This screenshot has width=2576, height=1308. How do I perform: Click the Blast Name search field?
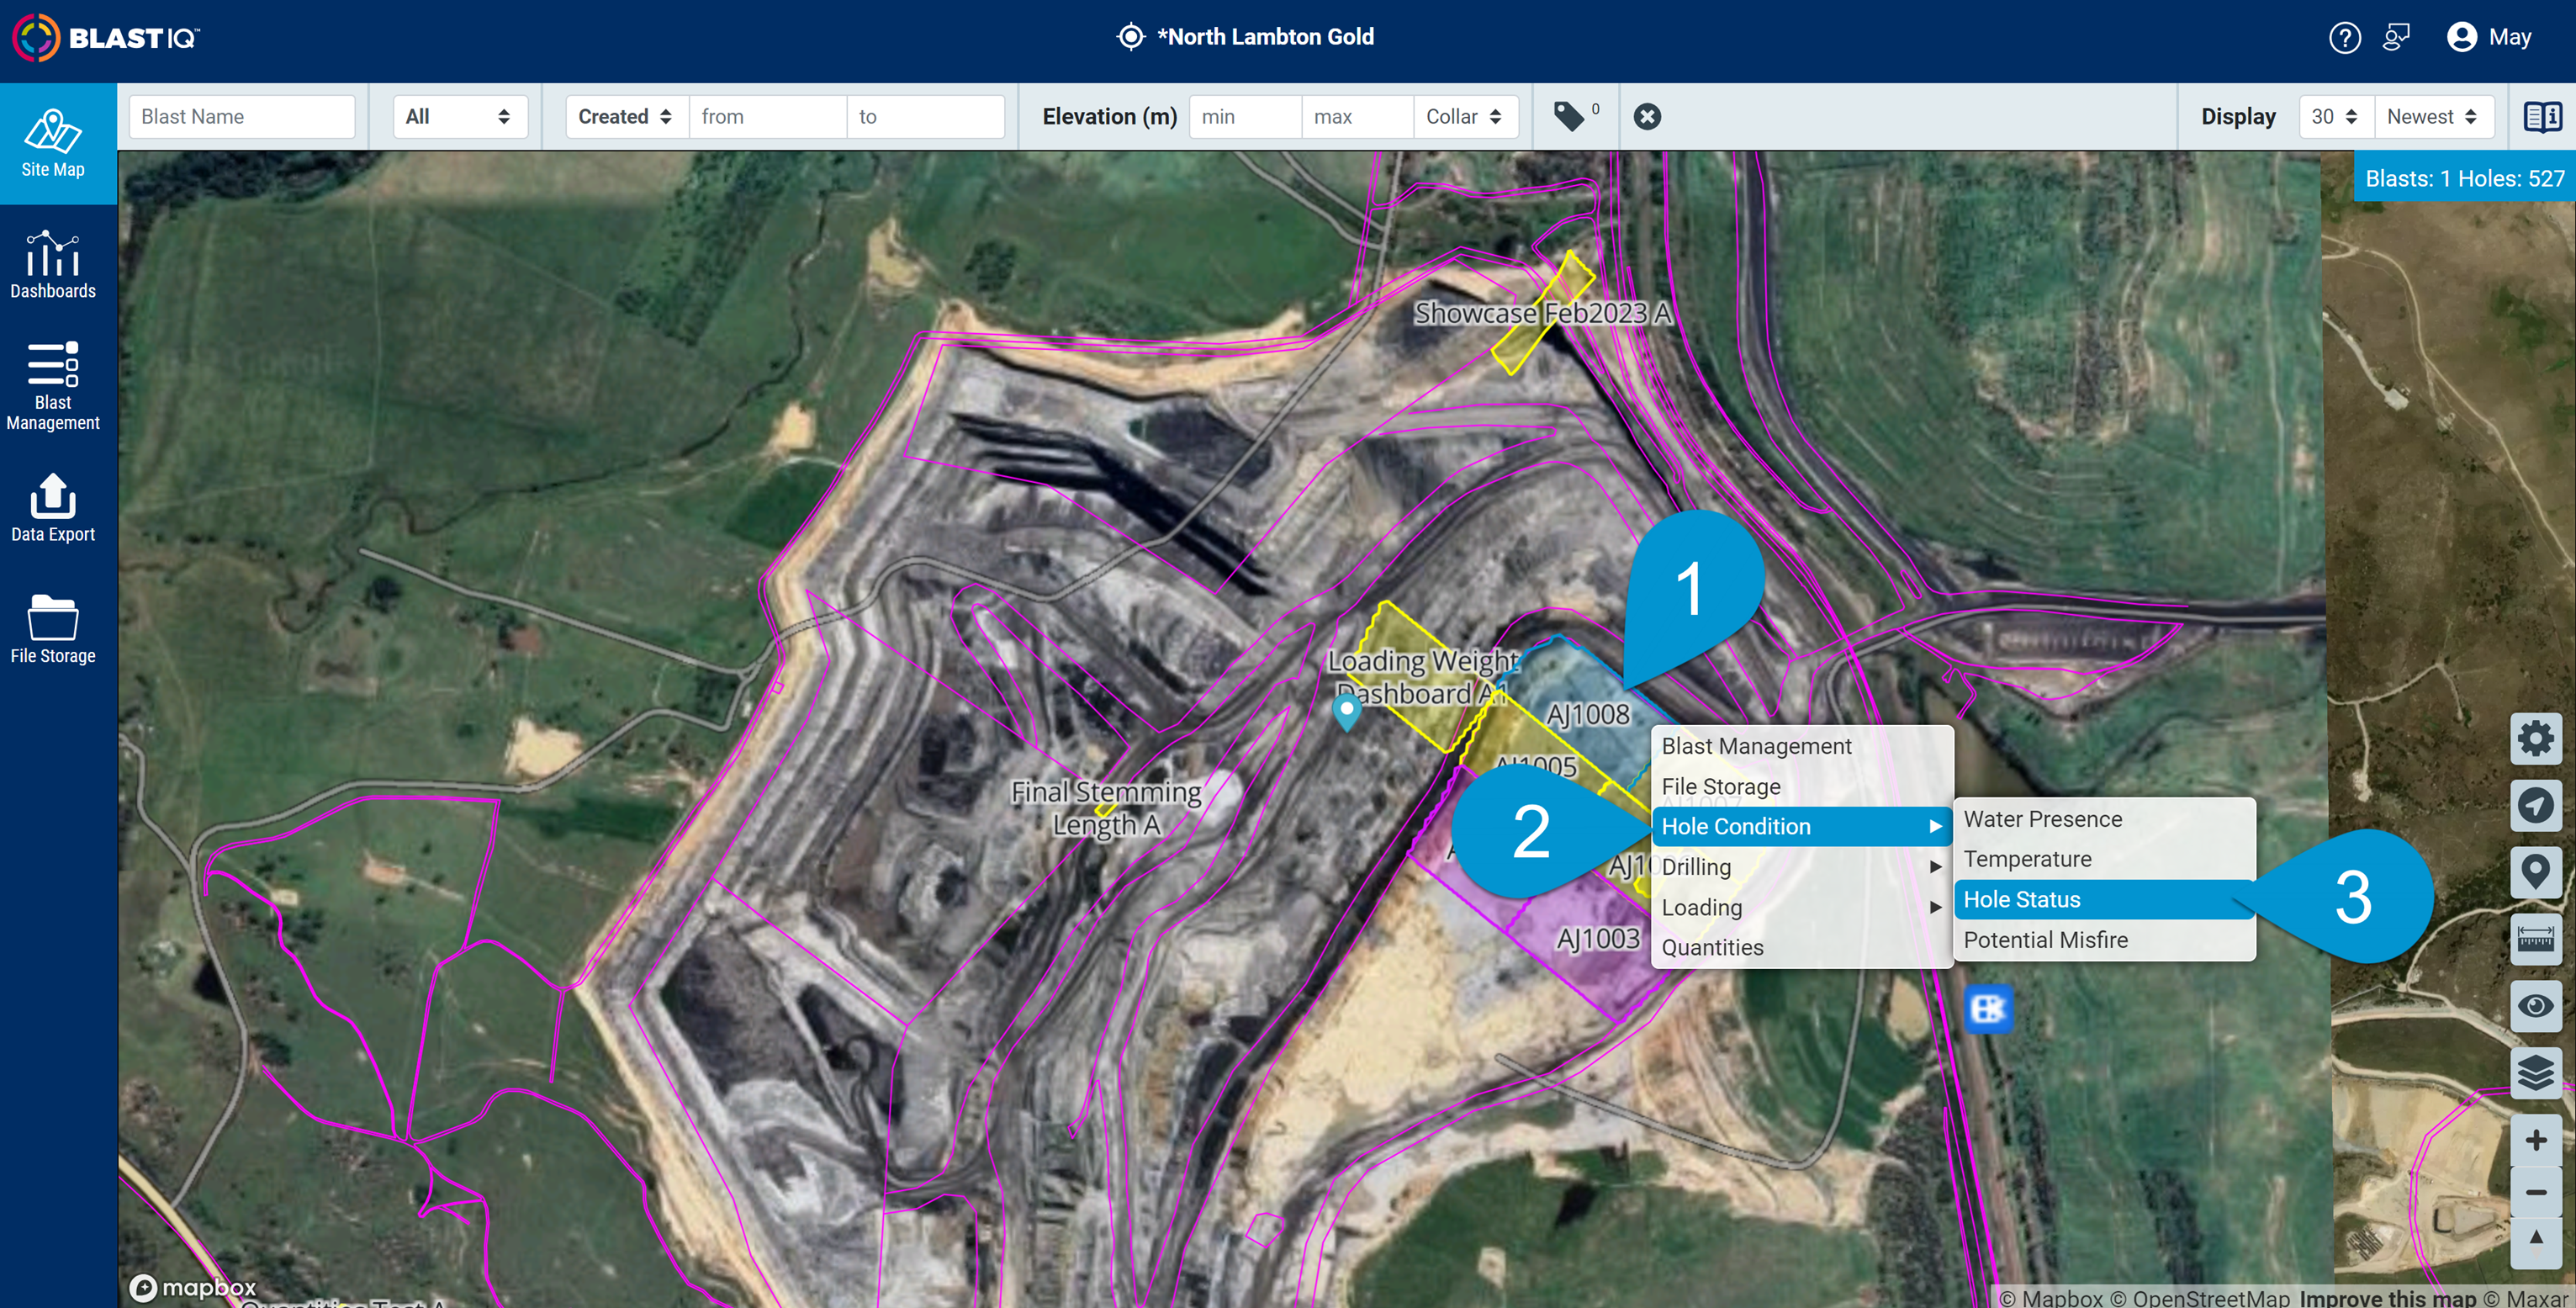point(242,117)
